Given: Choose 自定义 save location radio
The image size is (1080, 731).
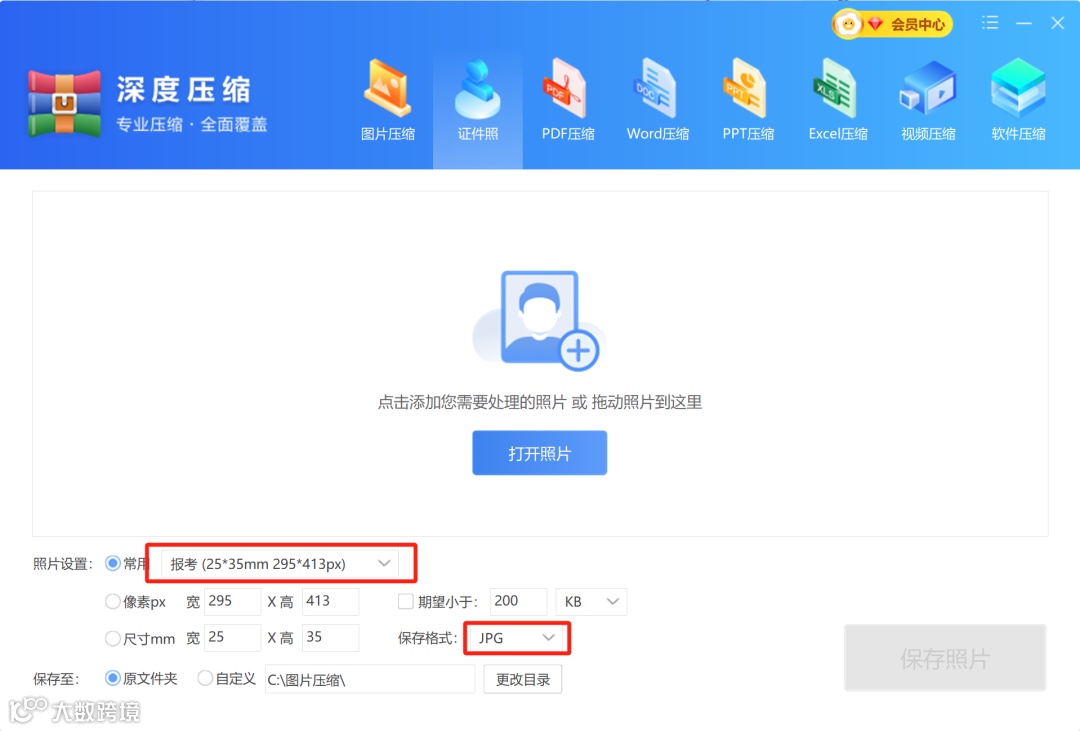Looking at the screenshot, I should pos(205,679).
